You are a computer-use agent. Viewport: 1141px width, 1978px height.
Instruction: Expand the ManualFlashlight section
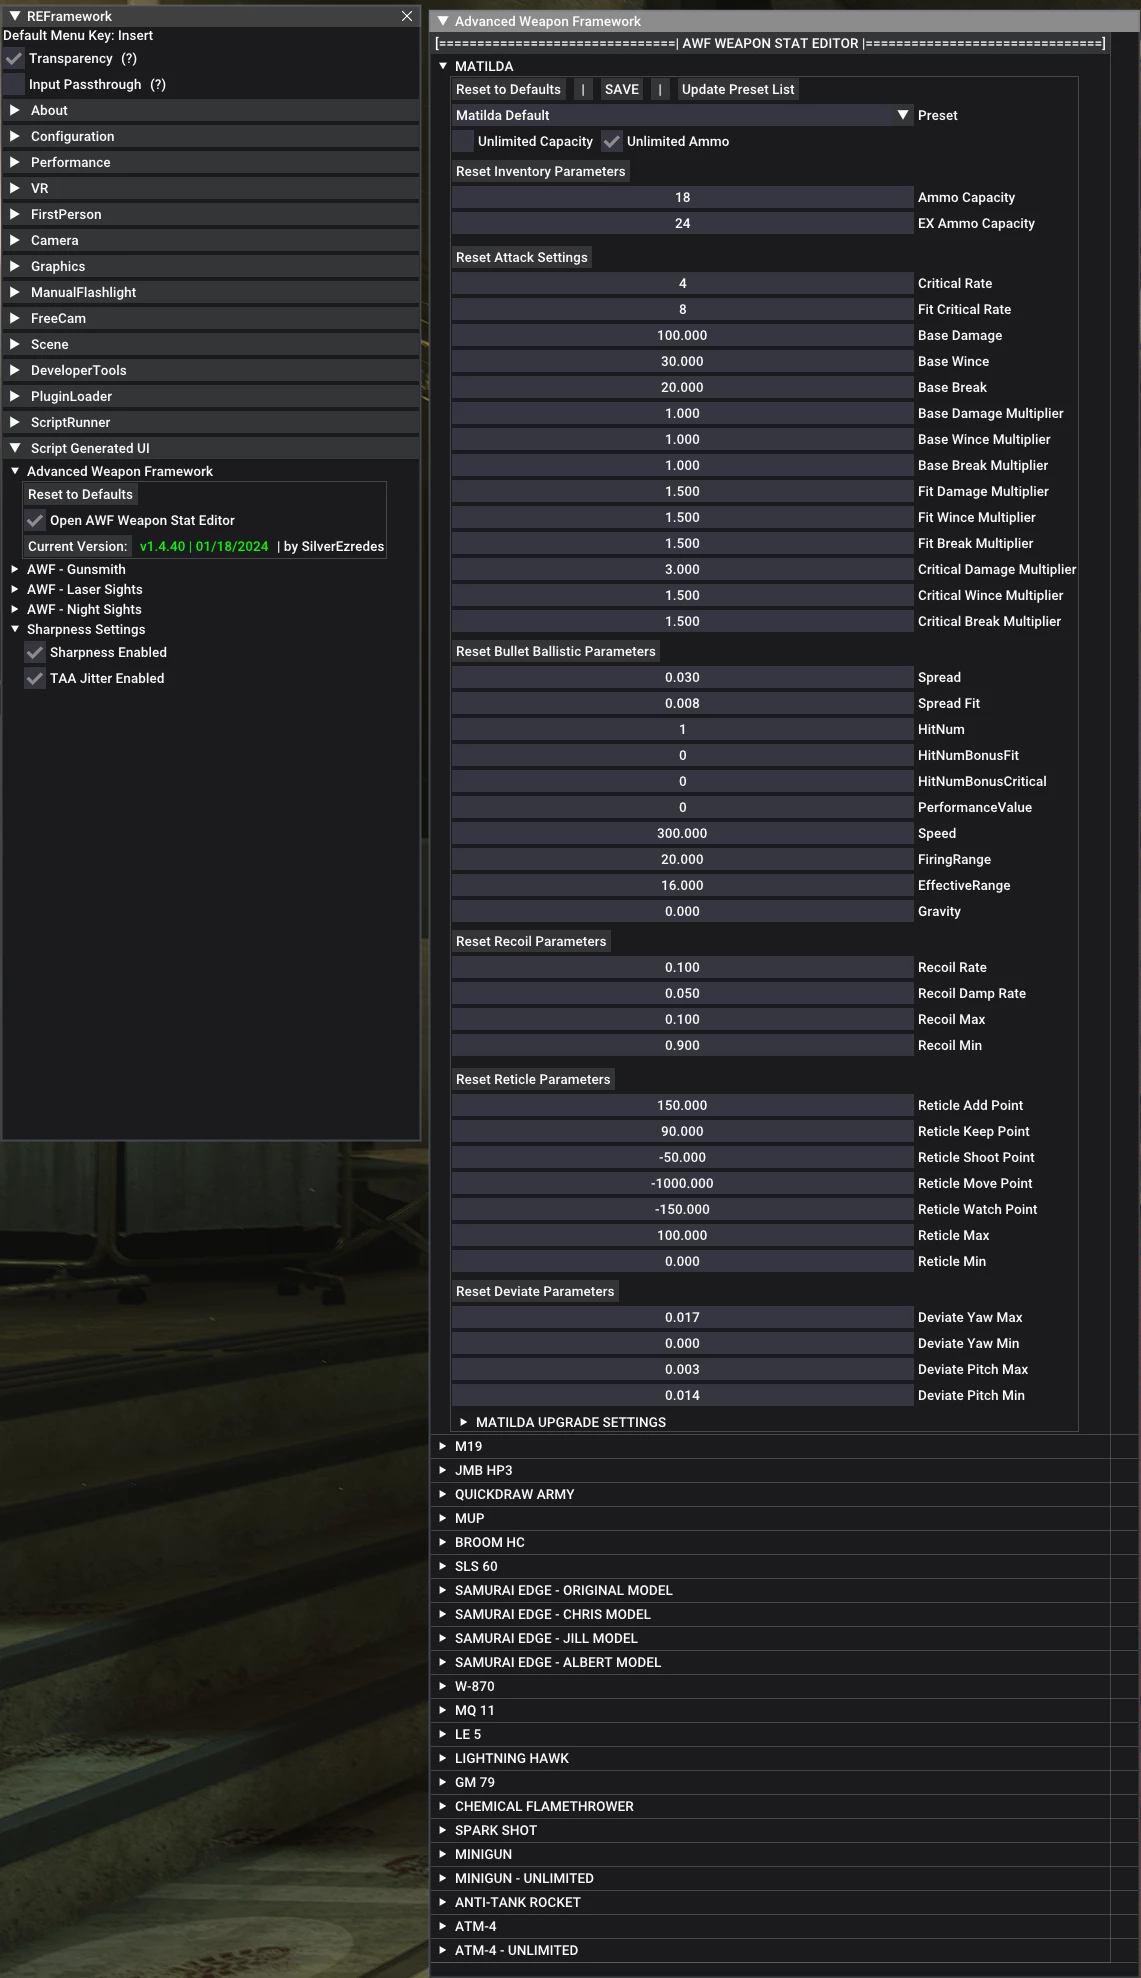coord(211,292)
